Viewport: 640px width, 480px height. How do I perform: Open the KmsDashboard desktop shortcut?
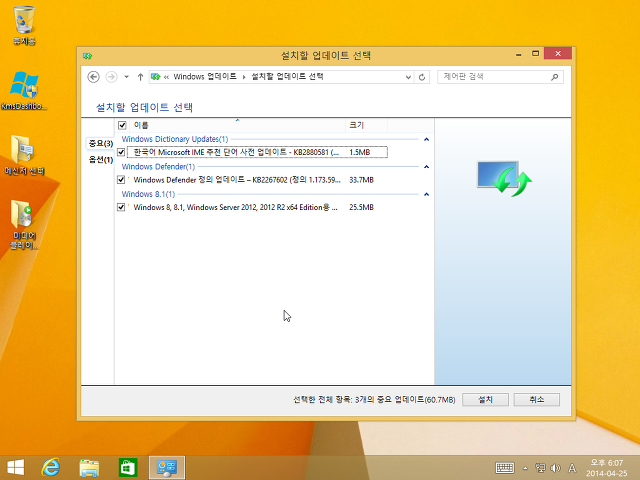(x=24, y=91)
